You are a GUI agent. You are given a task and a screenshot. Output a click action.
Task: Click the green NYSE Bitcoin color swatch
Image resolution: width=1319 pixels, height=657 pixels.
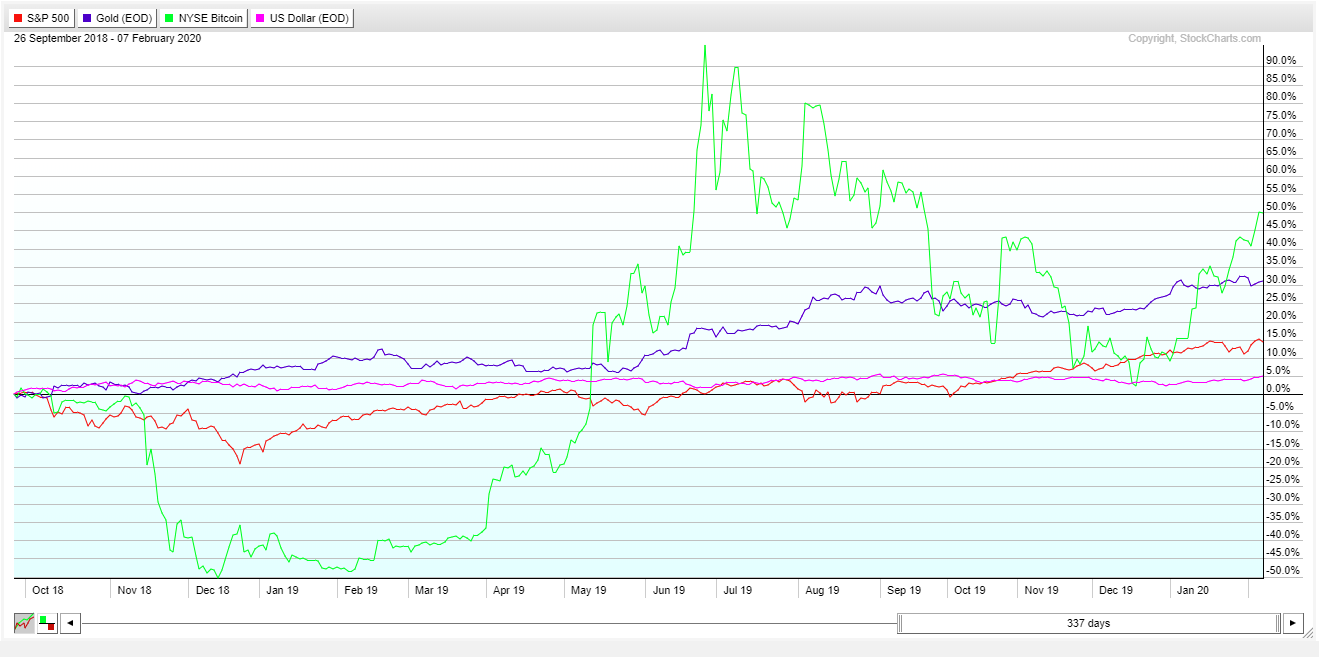tap(169, 18)
